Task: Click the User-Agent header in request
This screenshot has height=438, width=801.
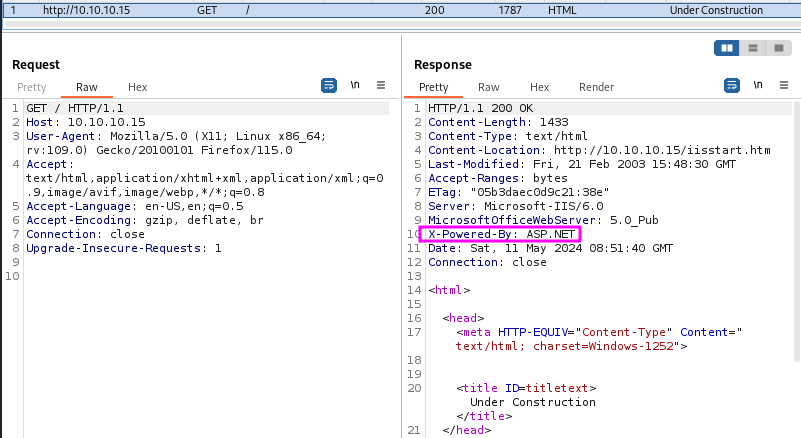Action: point(176,143)
